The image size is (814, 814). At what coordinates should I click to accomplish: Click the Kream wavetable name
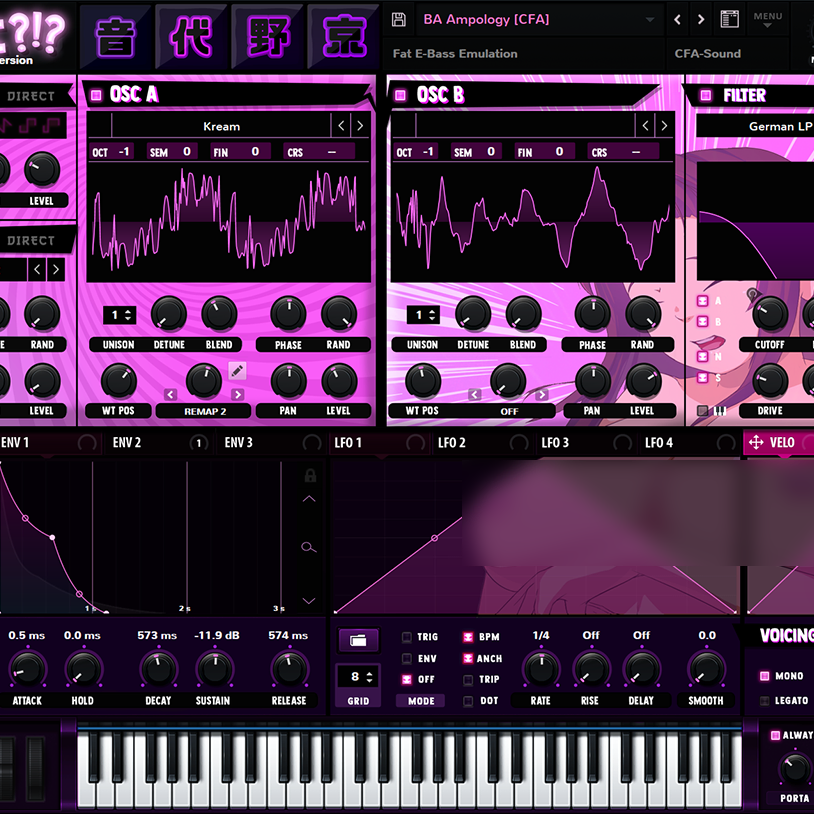click(x=221, y=126)
